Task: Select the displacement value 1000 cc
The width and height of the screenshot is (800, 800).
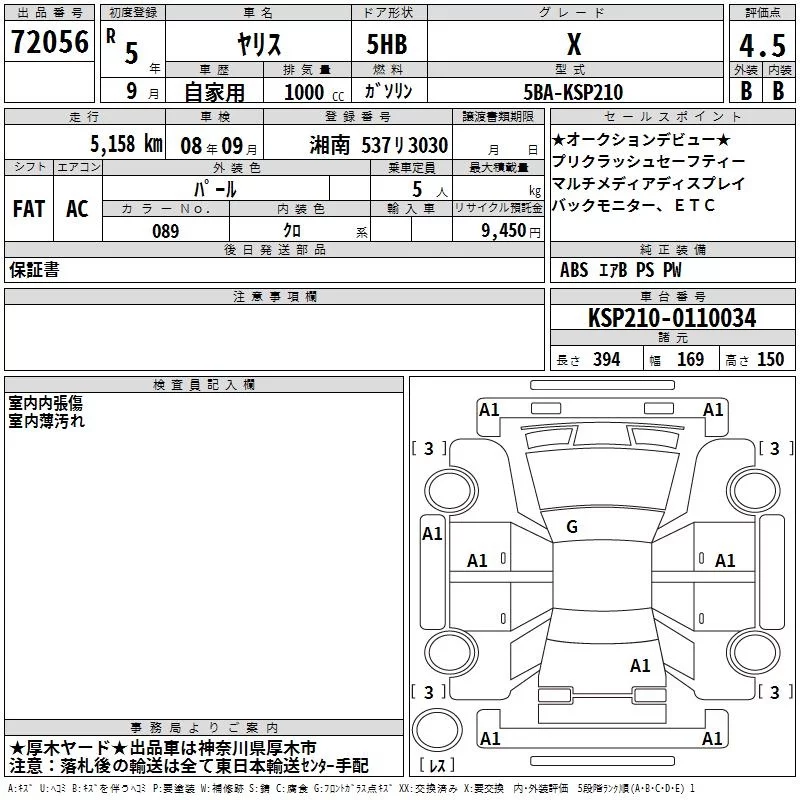Action: [314, 92]
